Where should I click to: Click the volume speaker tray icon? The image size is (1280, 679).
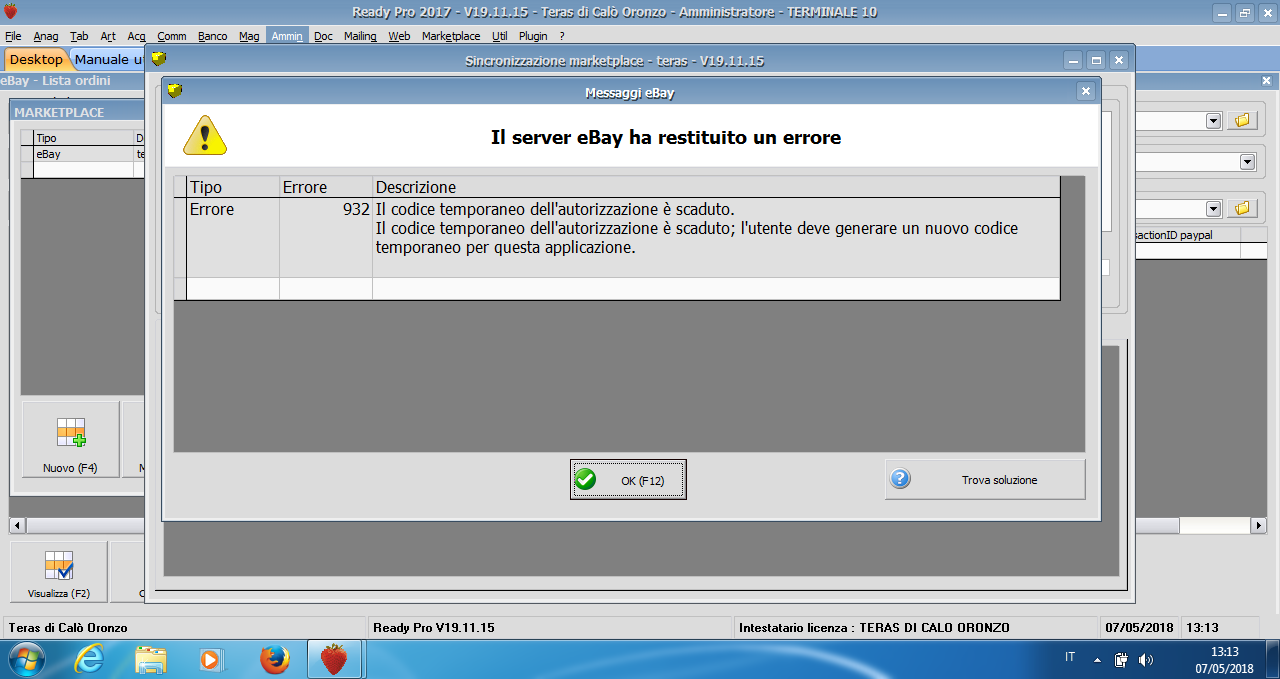coord(1146,660)
